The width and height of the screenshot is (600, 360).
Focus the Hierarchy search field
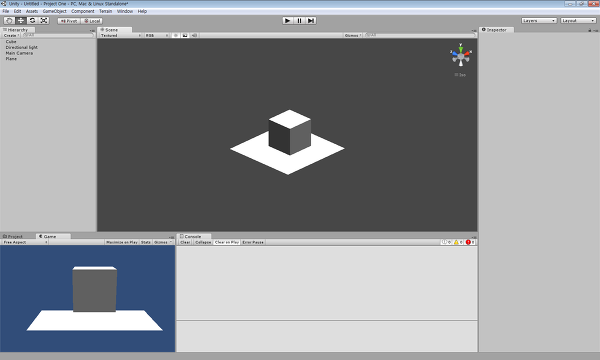pos(58,35)
